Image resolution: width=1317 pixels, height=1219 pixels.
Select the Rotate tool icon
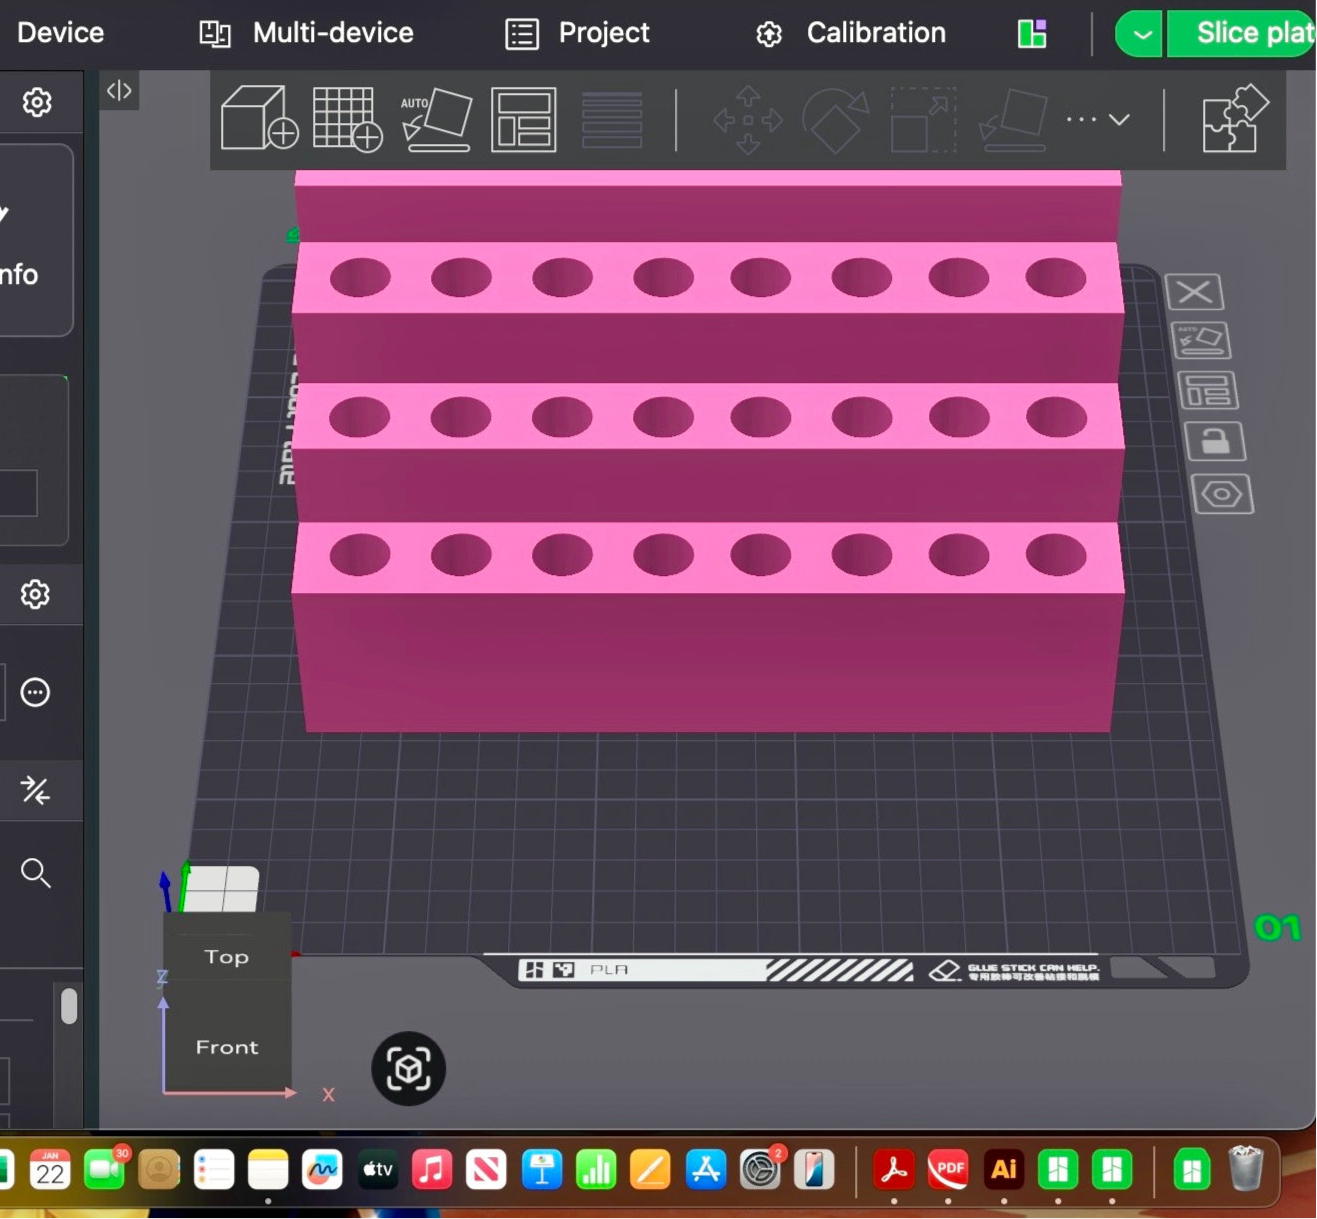(x=835, y=120)
